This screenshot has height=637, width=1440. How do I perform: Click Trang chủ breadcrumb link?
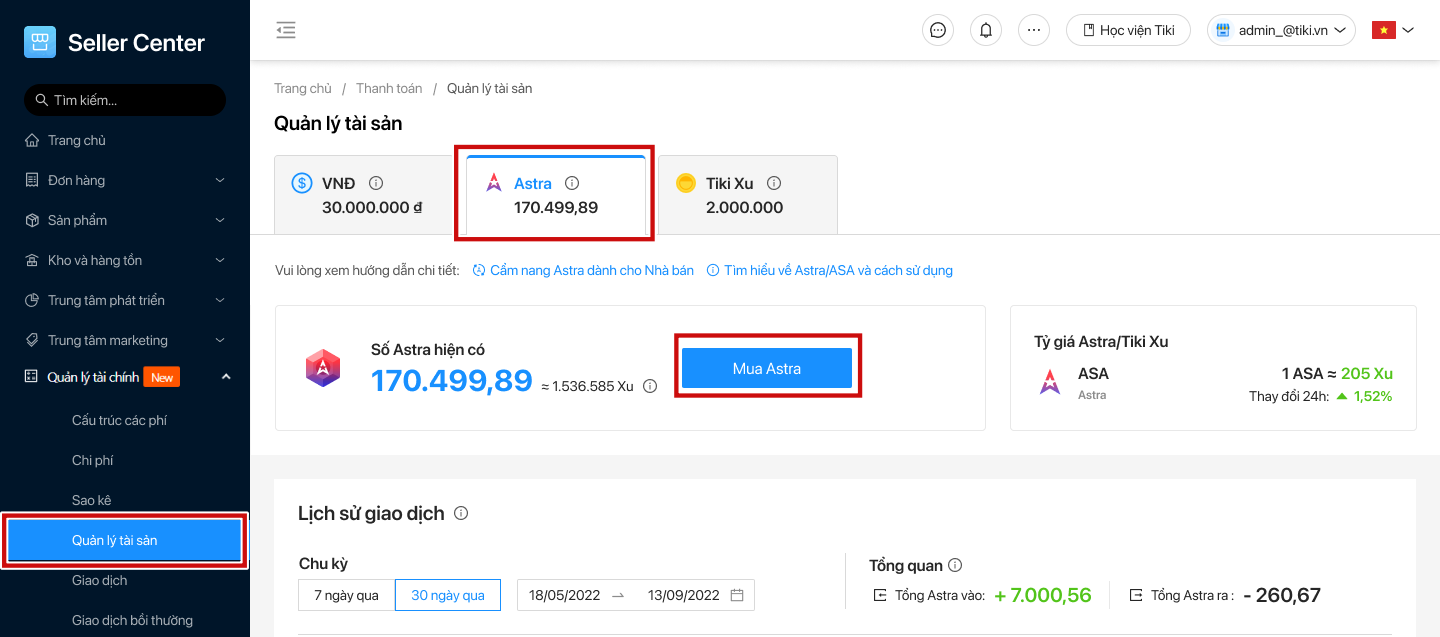click(303, 89)
